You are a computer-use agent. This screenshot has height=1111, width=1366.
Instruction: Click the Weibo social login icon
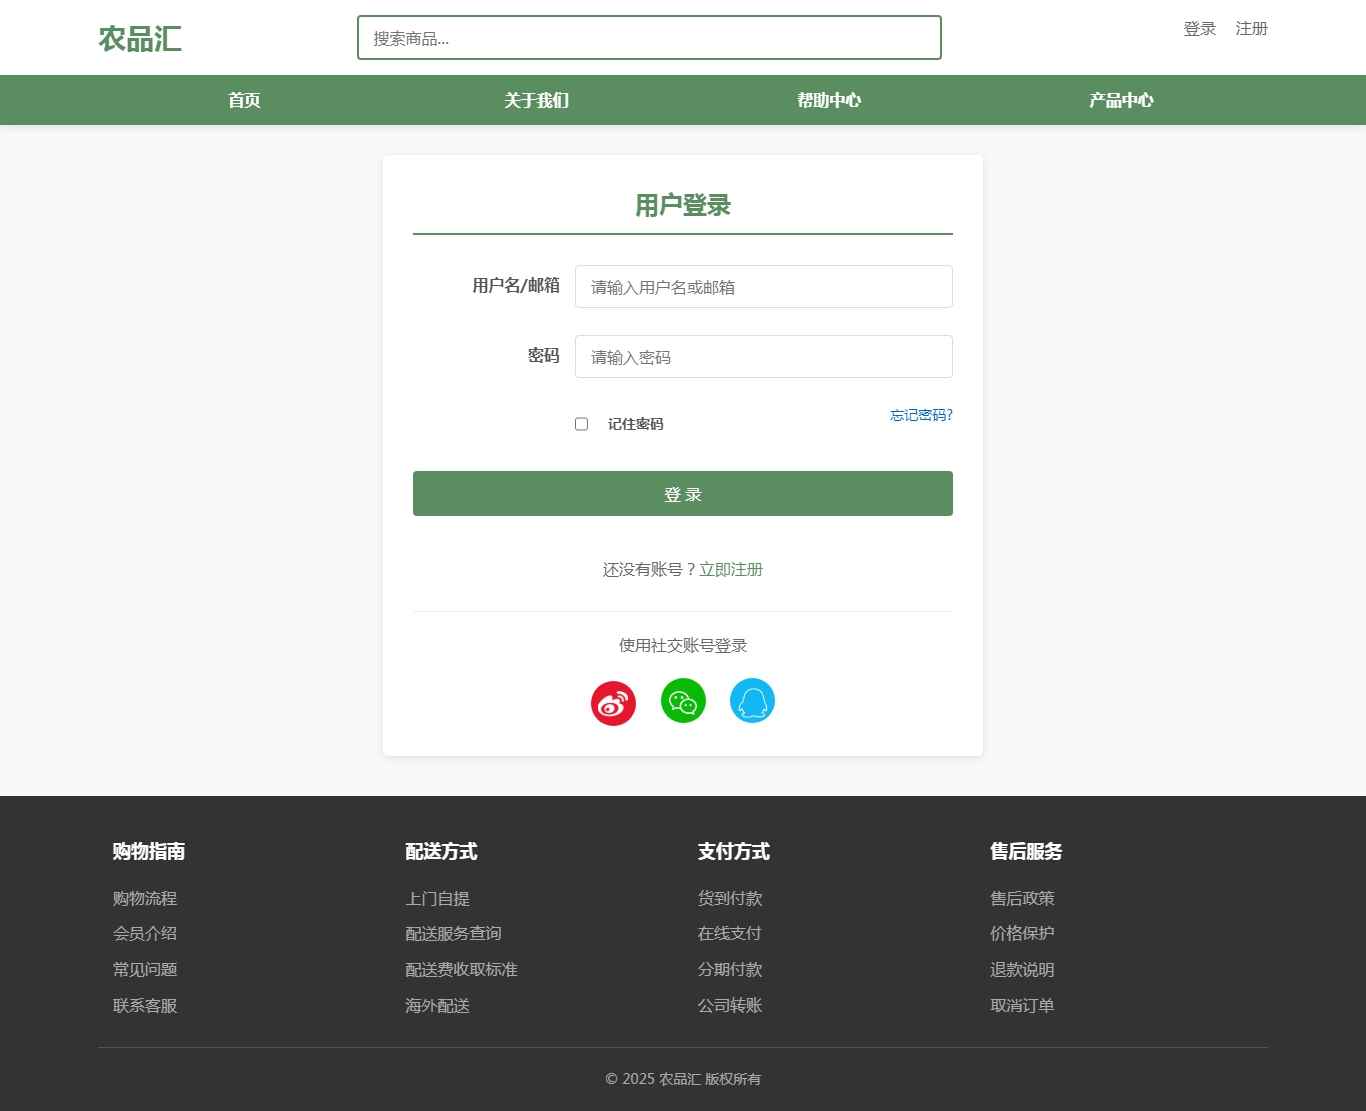[x=613, y=703]
